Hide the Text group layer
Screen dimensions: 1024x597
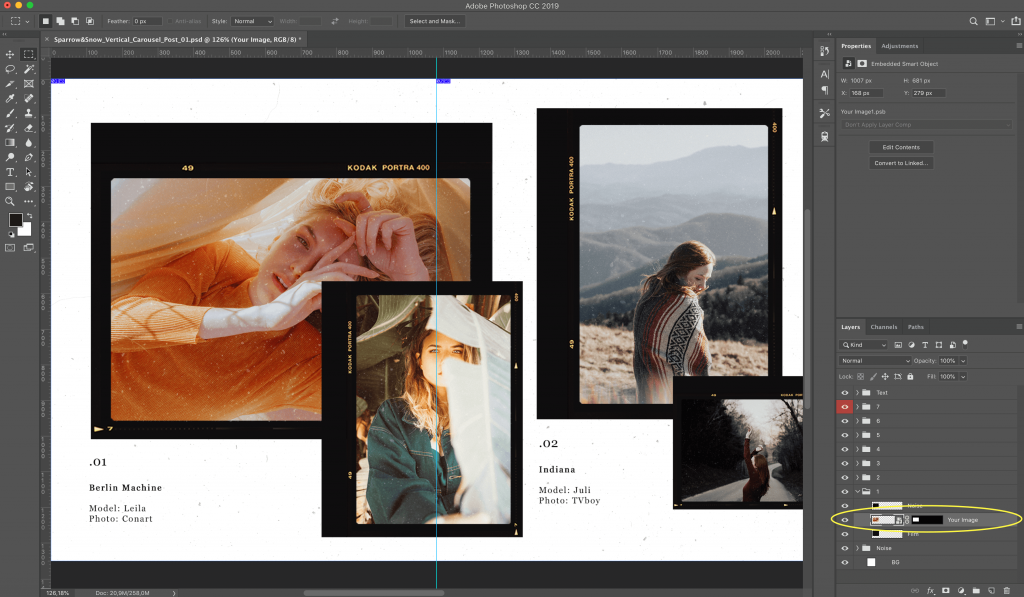(x=844, y=393)
